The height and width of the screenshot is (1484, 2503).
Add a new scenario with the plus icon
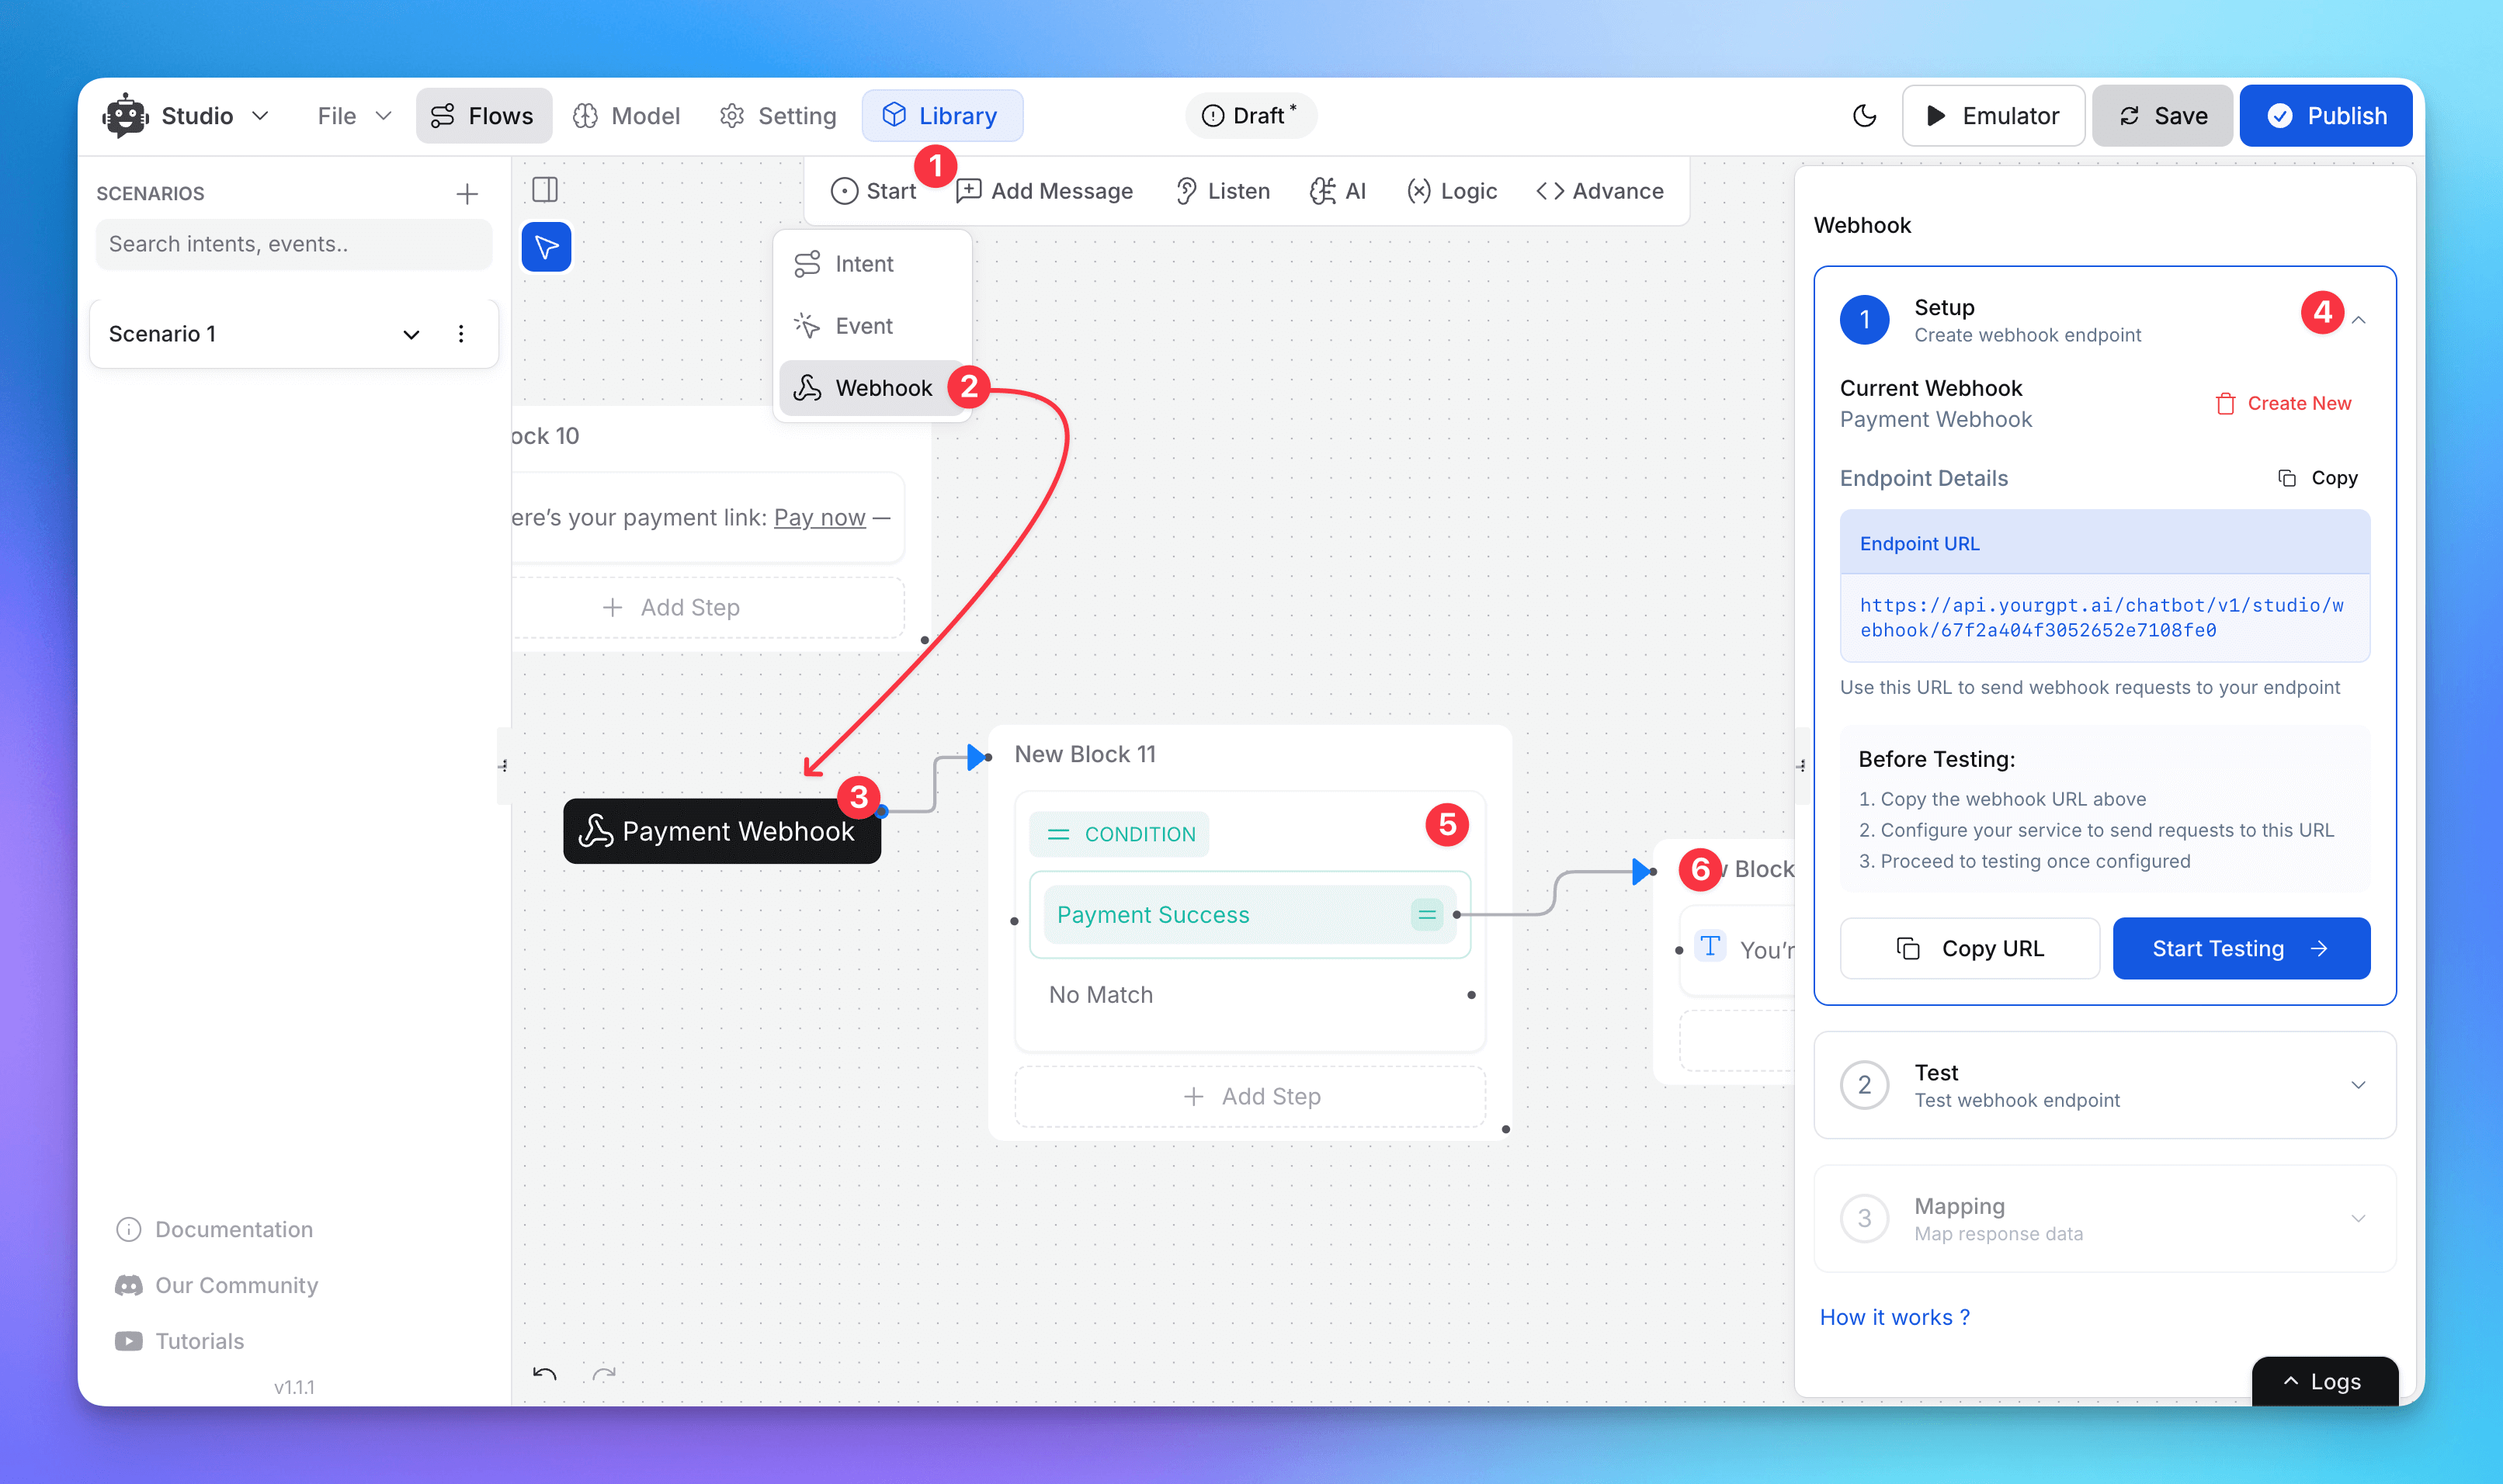pyautogui.click(x=467, y=194)
